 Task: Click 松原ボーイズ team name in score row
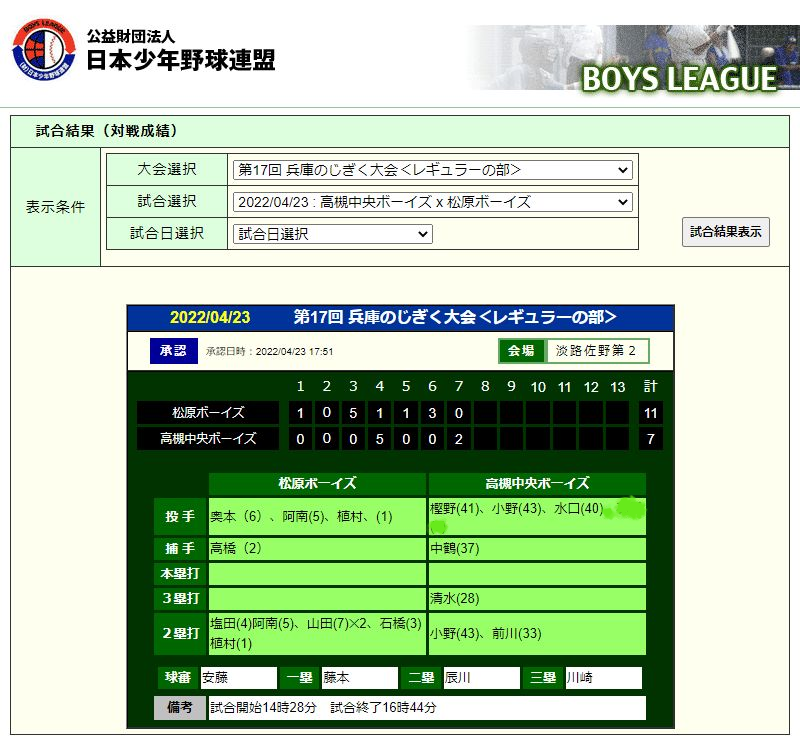point(208,412)
